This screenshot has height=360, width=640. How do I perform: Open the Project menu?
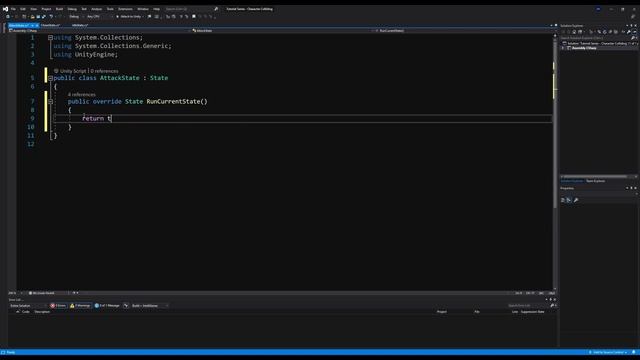tap(46, 9)
